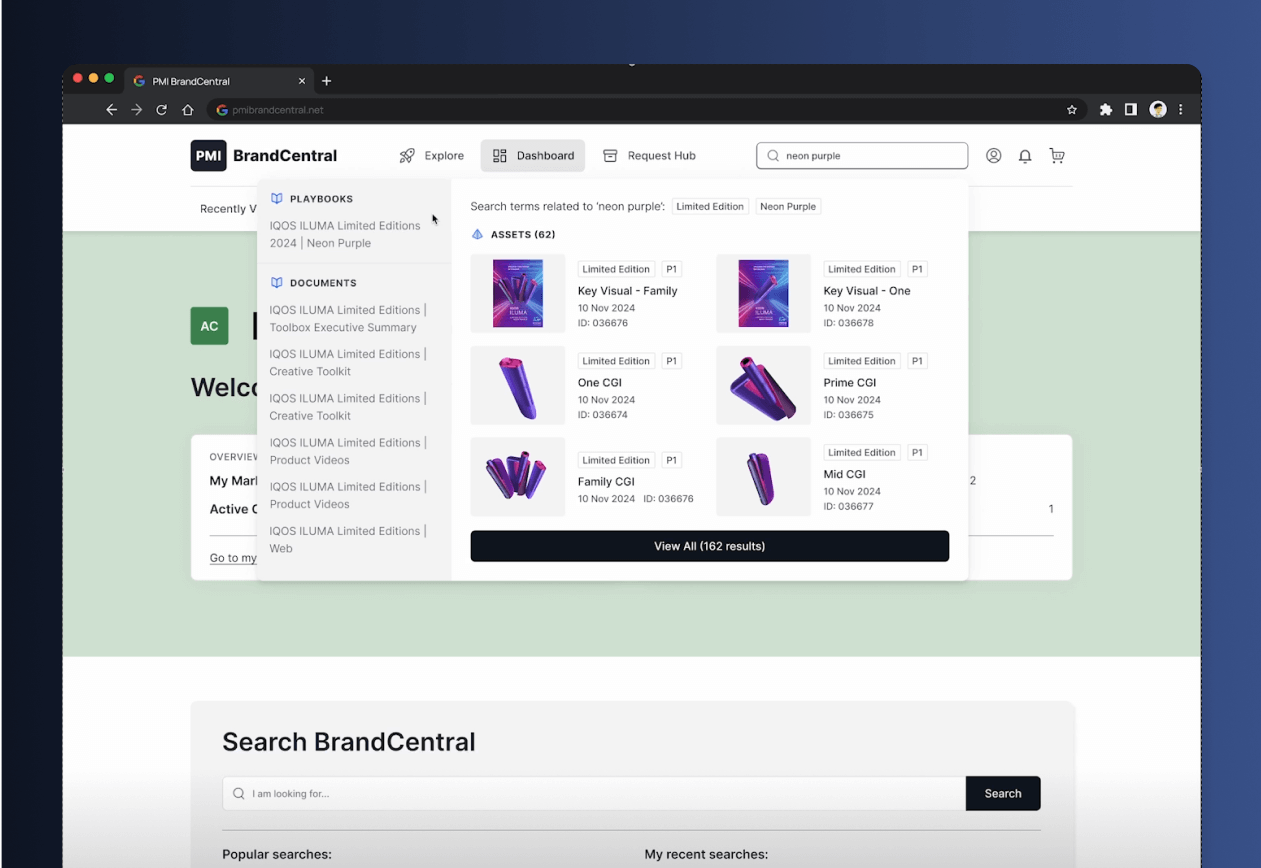Click the 'Mid CGI' asset title
Image resolution: width=1261 pixels, height=868 pixels.
(844, 475)
